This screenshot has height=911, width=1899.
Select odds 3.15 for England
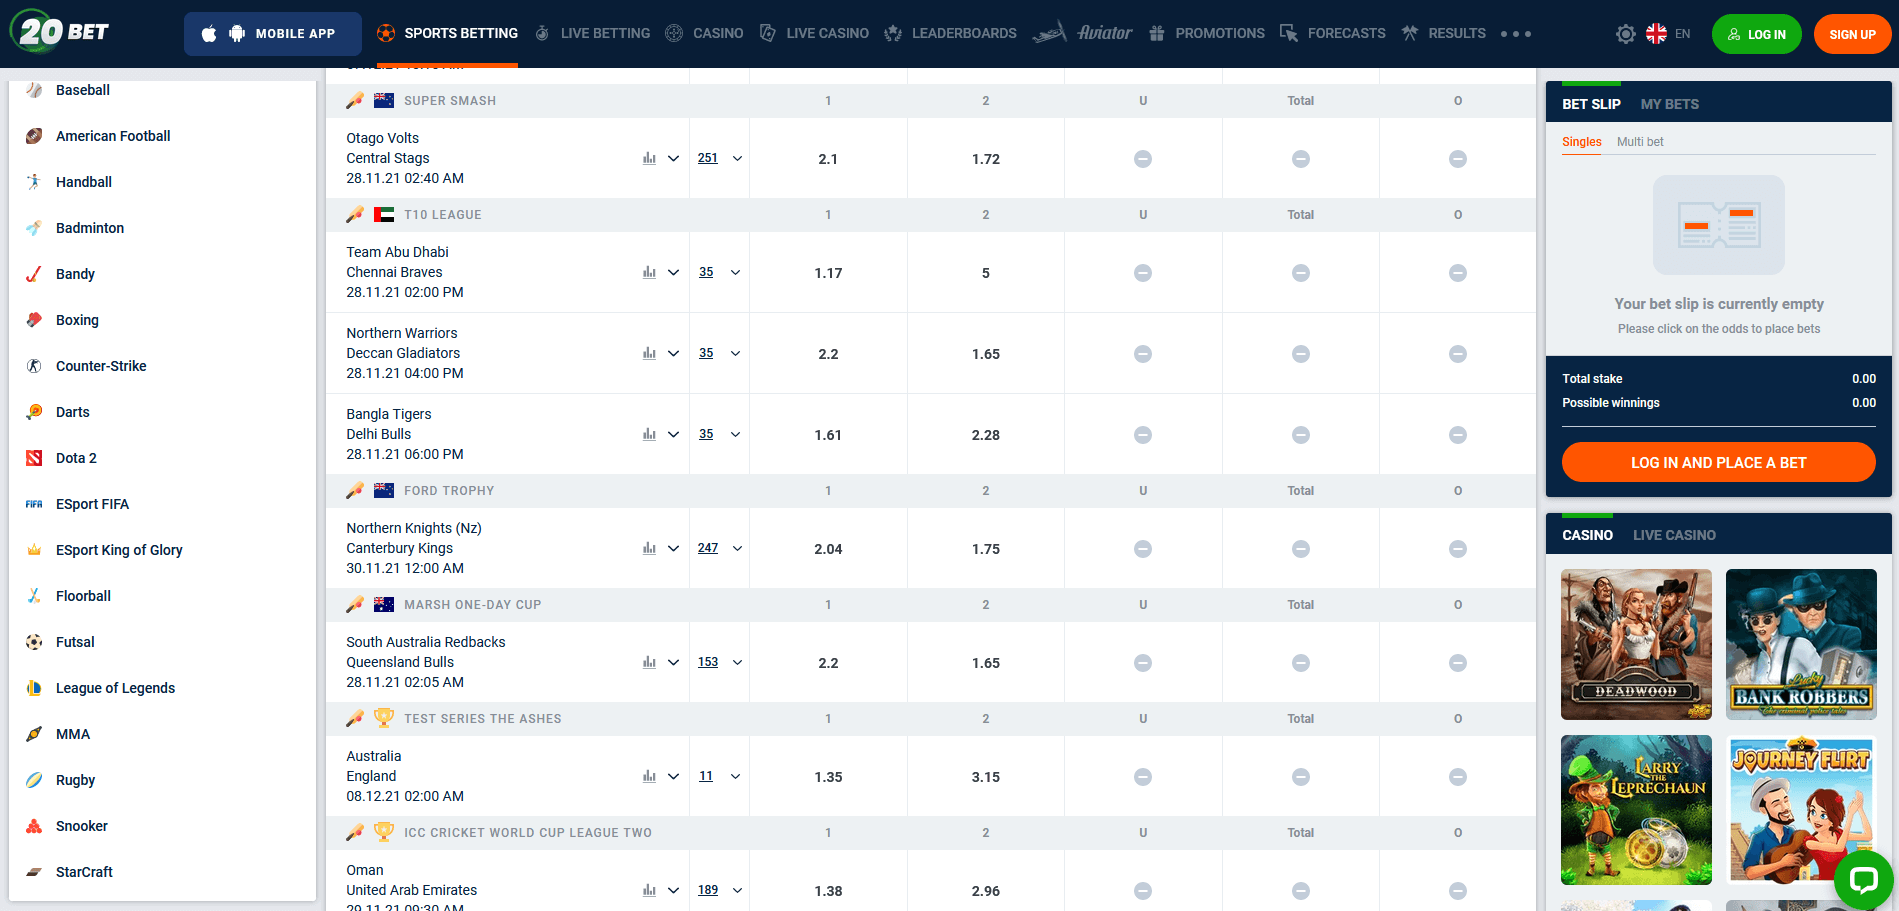tap(986, 777)
